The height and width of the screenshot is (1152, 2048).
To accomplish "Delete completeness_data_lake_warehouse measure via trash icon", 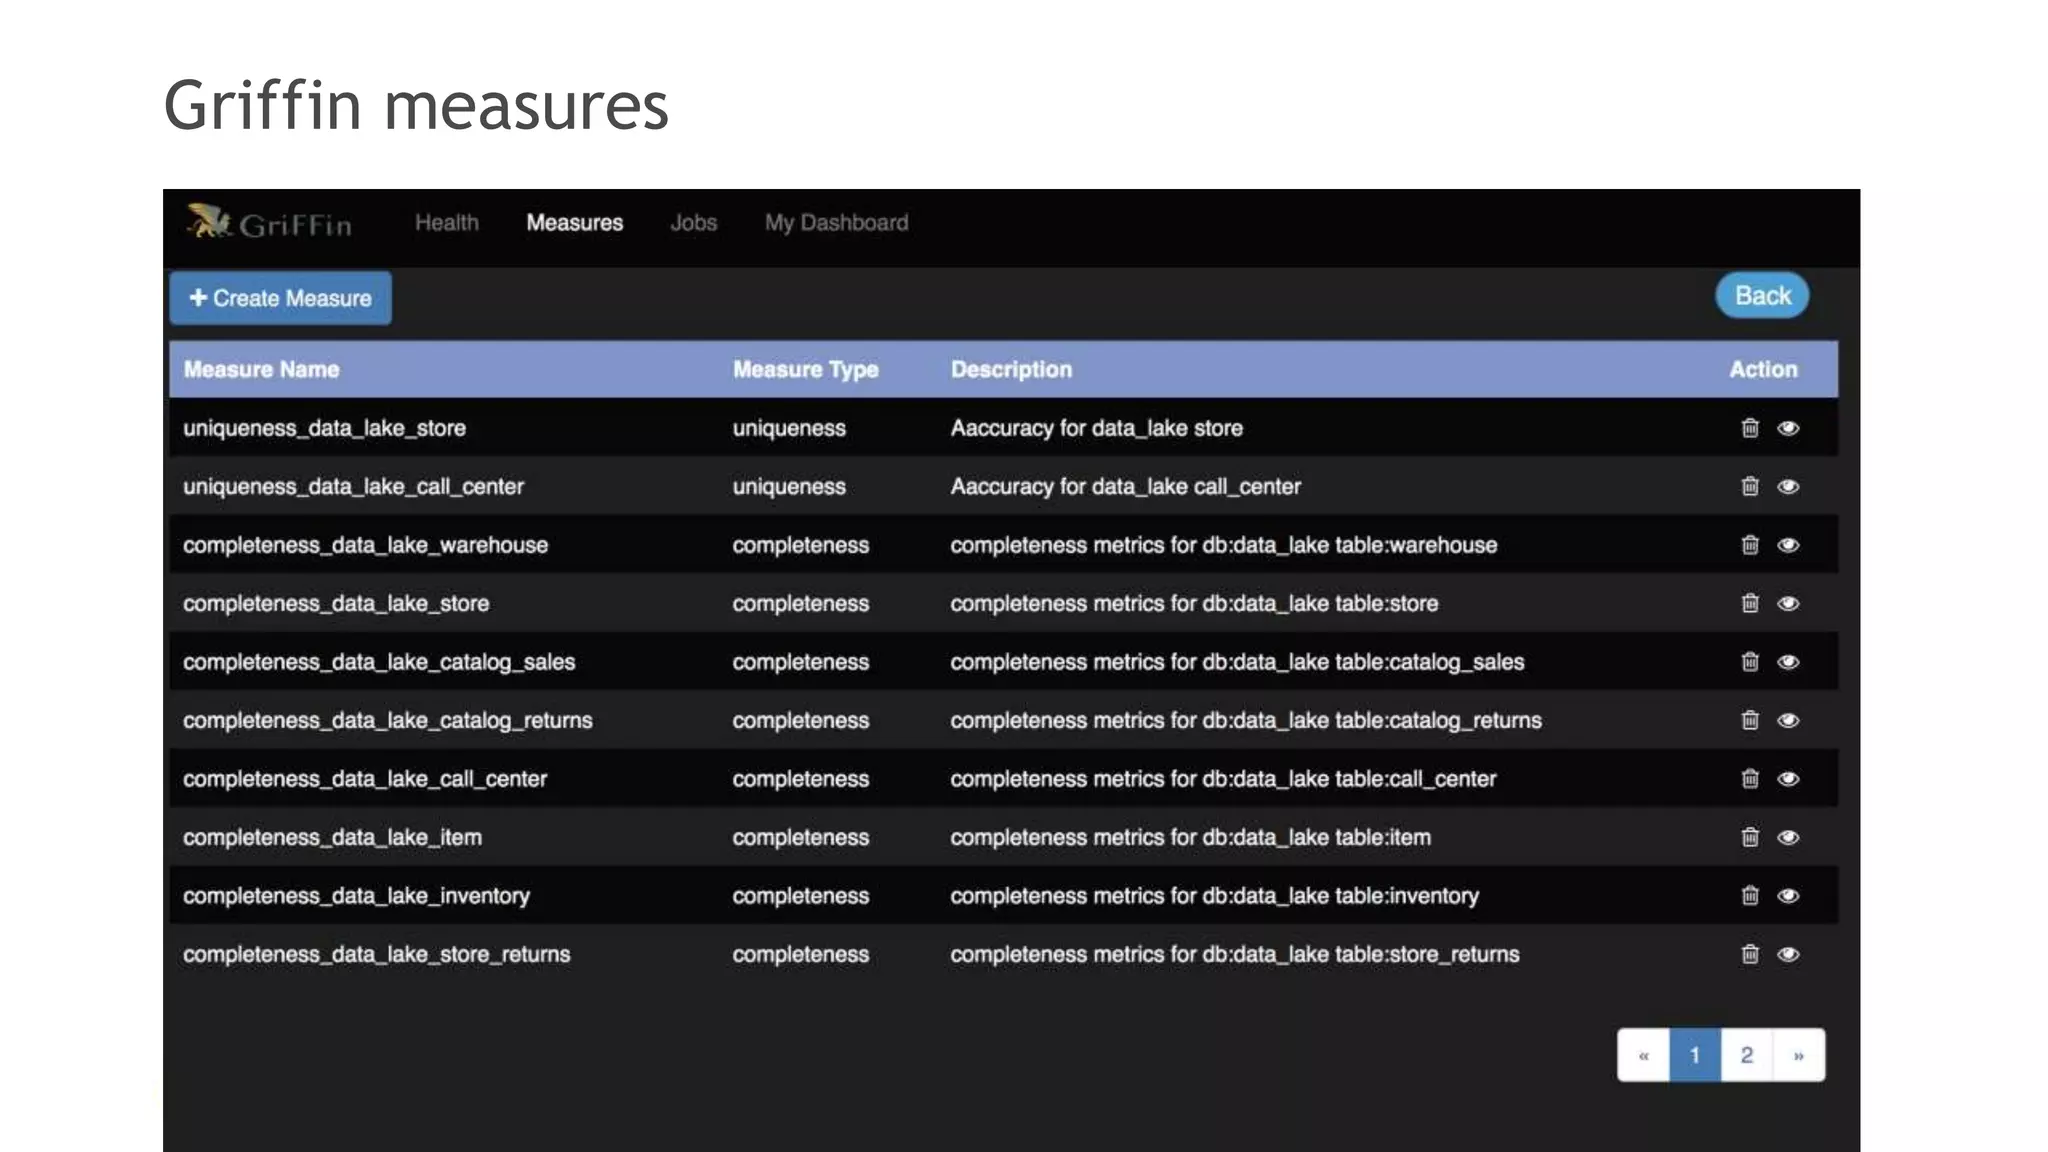I will tap(1749, 545).
